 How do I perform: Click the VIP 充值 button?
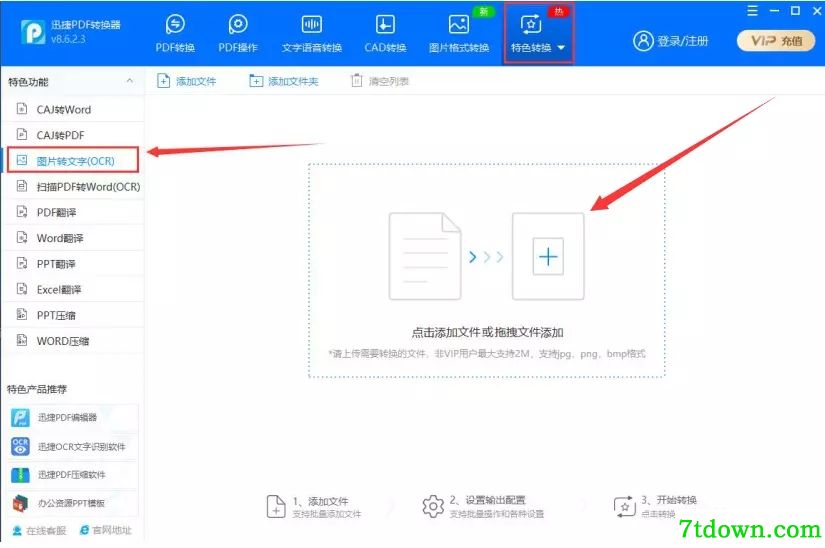click(776, 40)
